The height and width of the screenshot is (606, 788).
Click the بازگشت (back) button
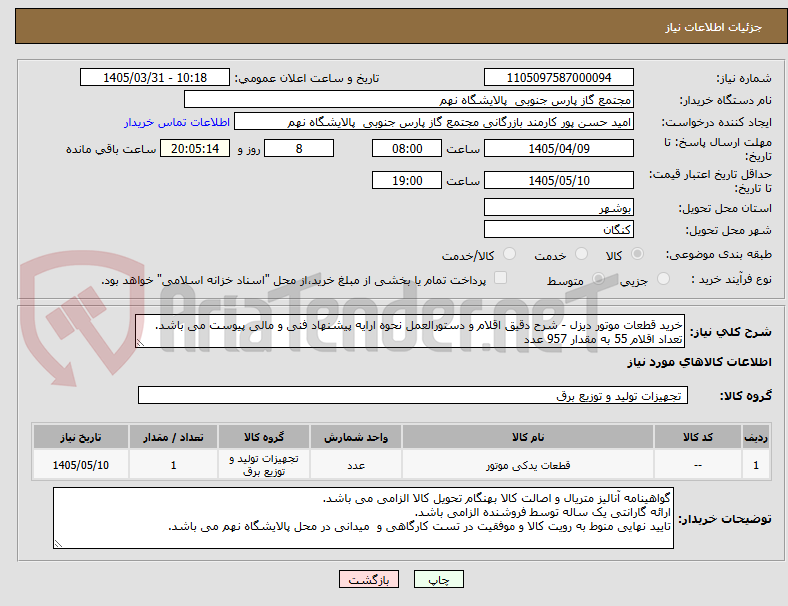point(369,579)
